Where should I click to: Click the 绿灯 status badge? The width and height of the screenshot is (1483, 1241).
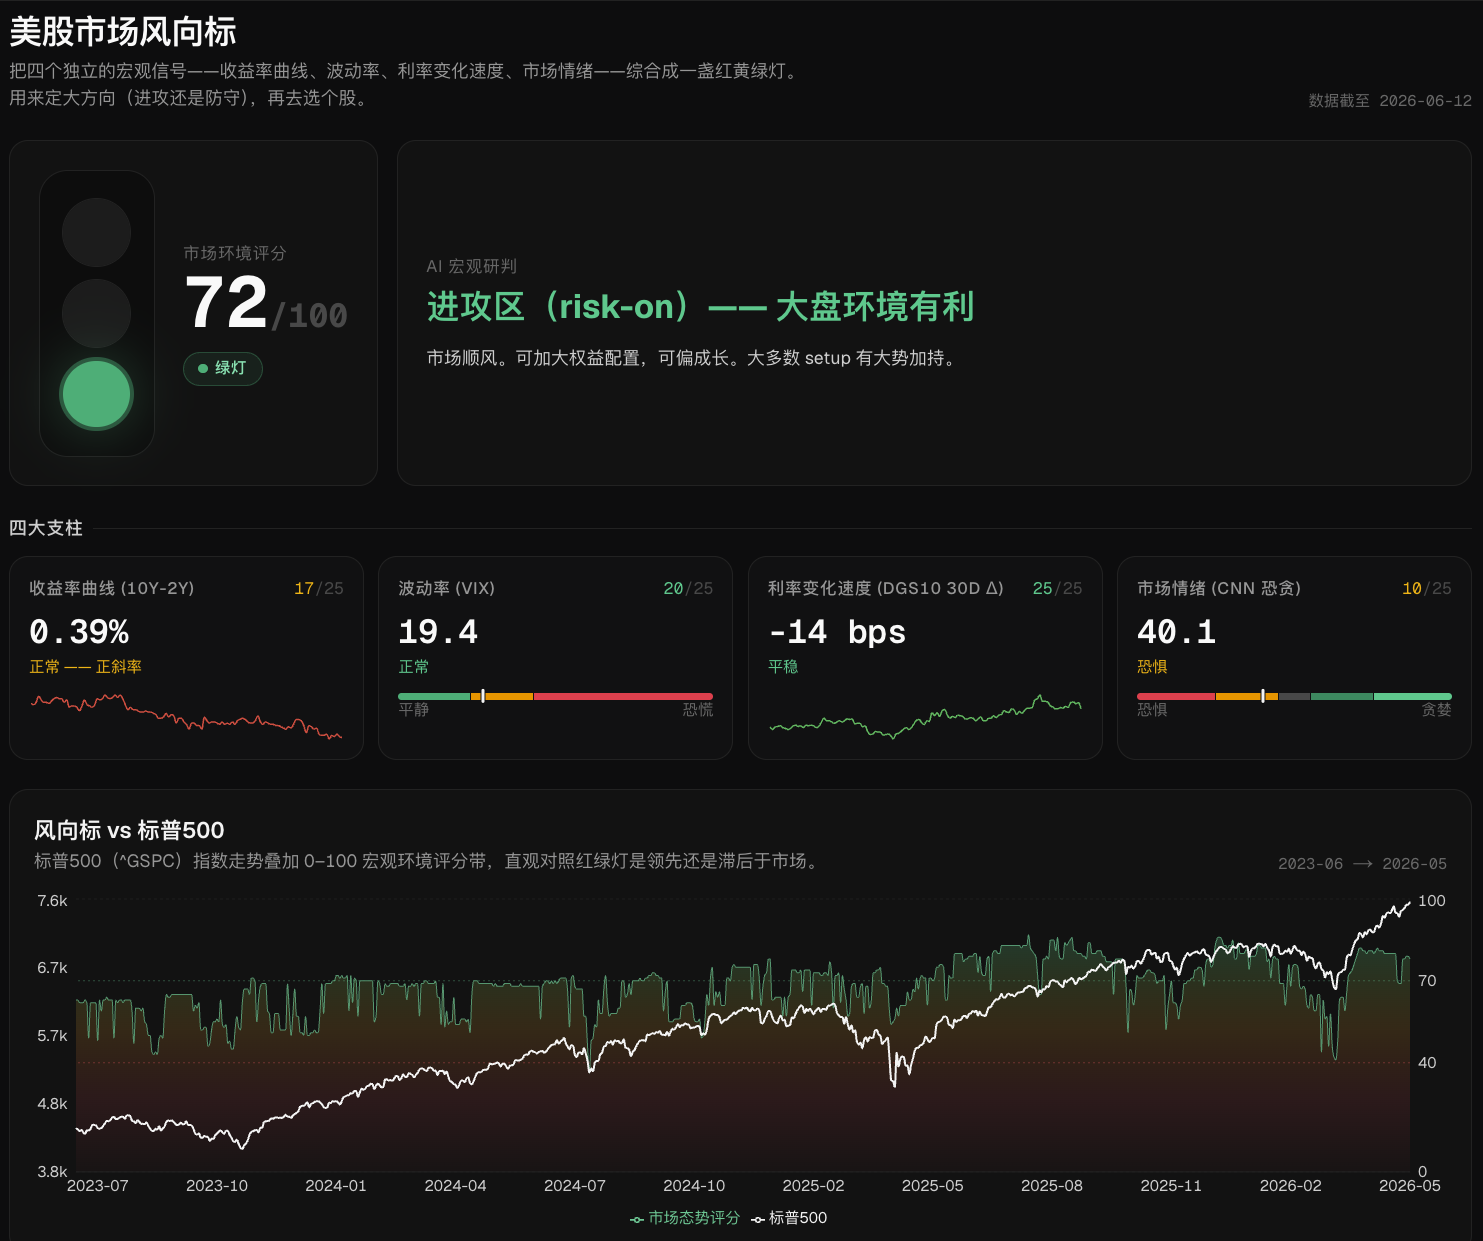pos(222,368)
